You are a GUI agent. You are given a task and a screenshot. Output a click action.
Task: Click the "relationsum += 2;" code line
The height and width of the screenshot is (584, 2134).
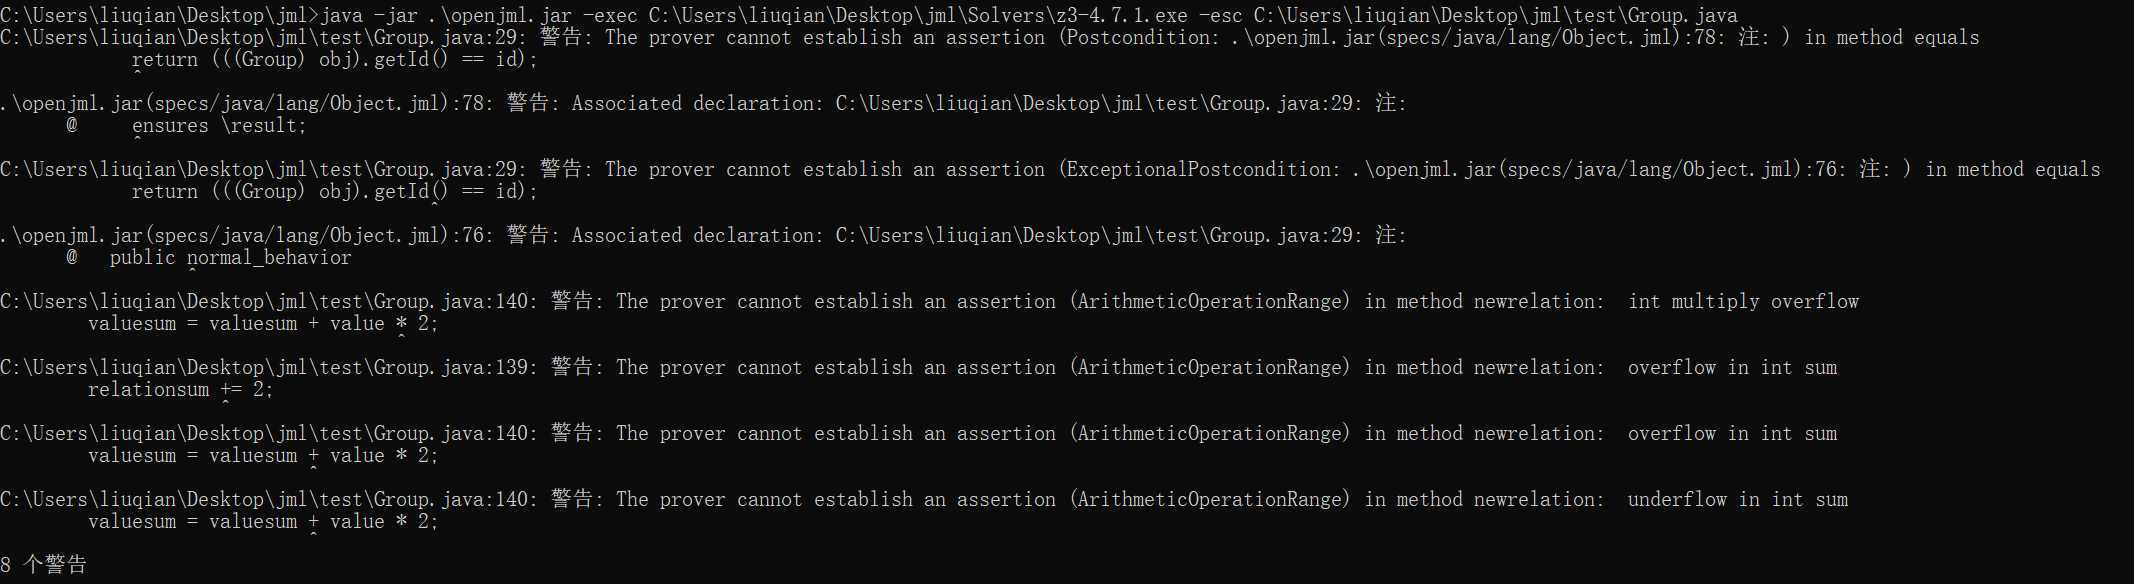point(180,390)
